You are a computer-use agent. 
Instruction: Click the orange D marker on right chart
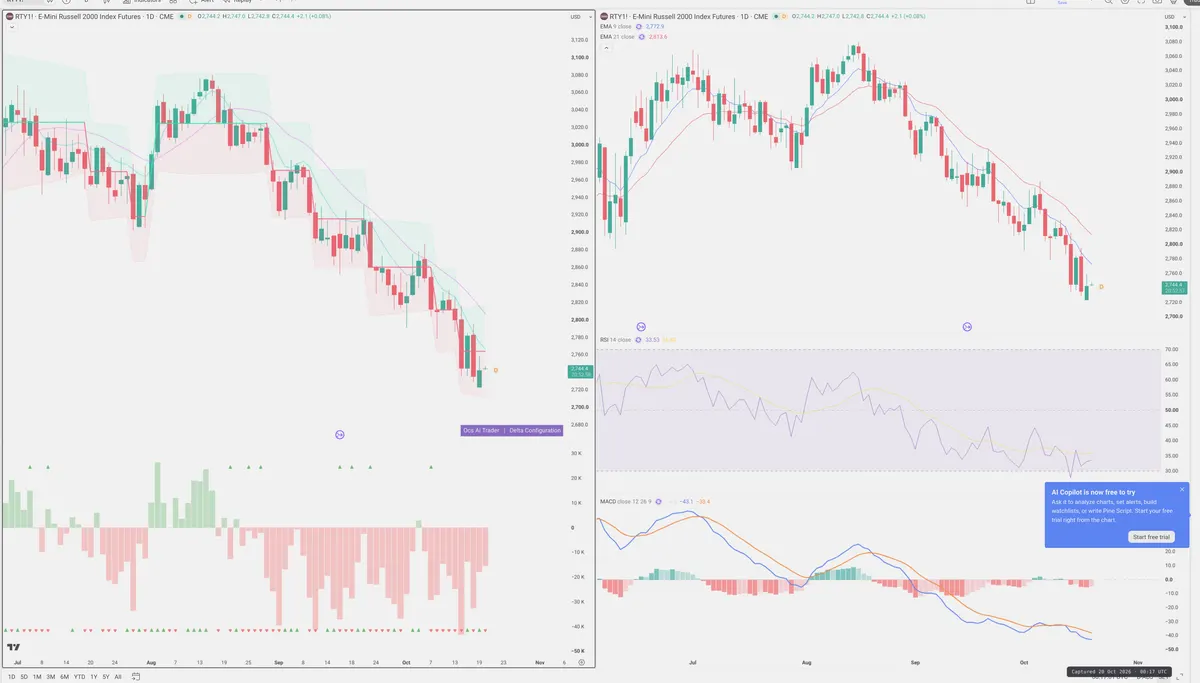1101,287
